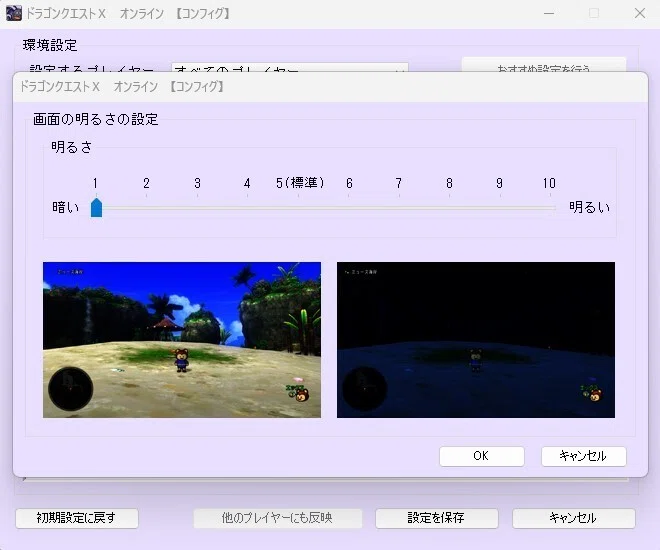Set brightness slider to position 4

(248, 208)
